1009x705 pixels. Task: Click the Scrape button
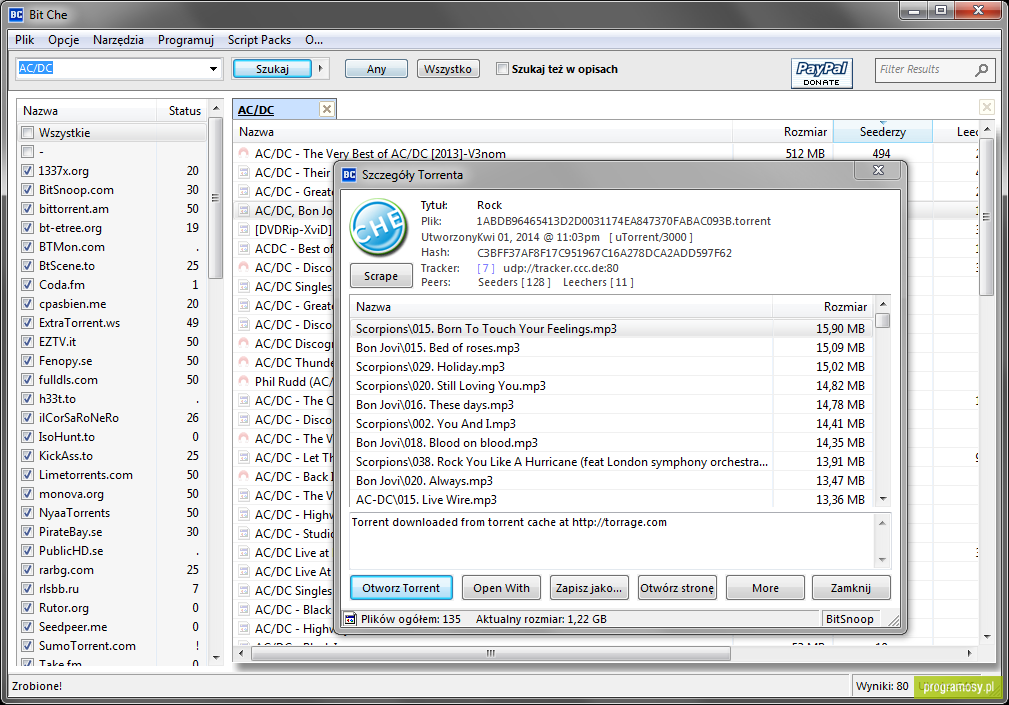tap(381, 276)
